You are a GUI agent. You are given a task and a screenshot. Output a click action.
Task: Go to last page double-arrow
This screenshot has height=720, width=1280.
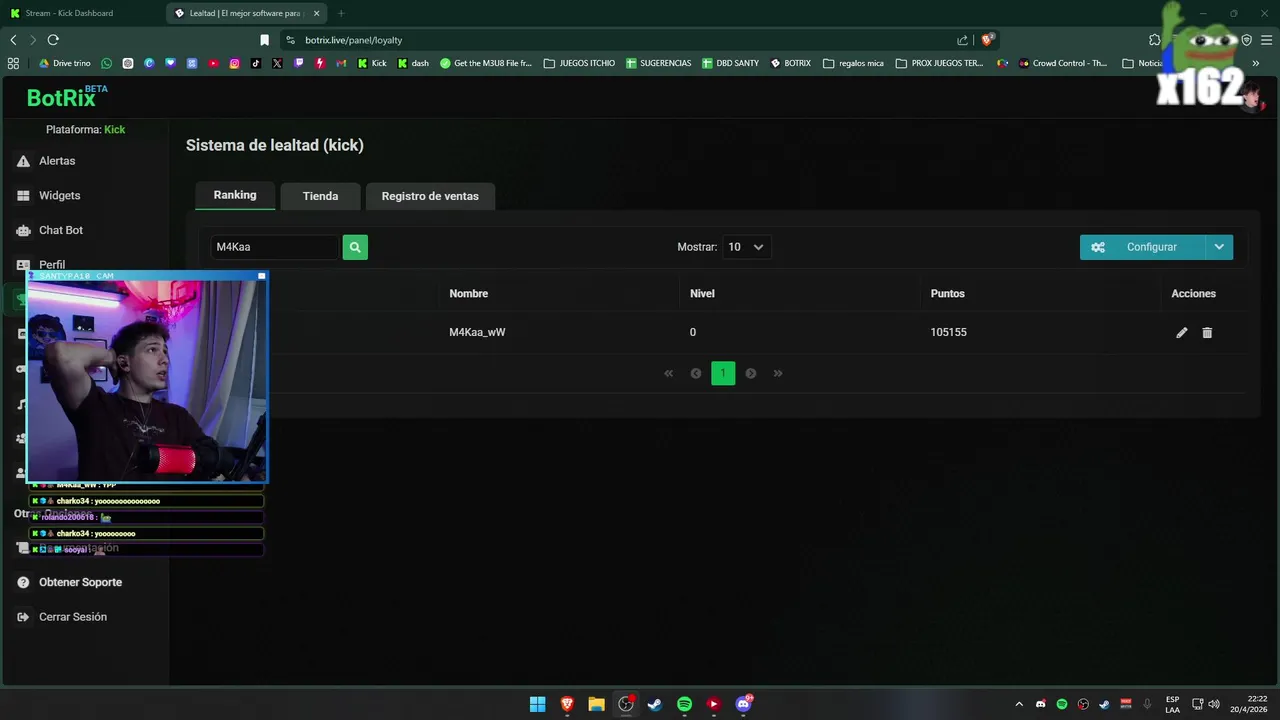[778, 373]
